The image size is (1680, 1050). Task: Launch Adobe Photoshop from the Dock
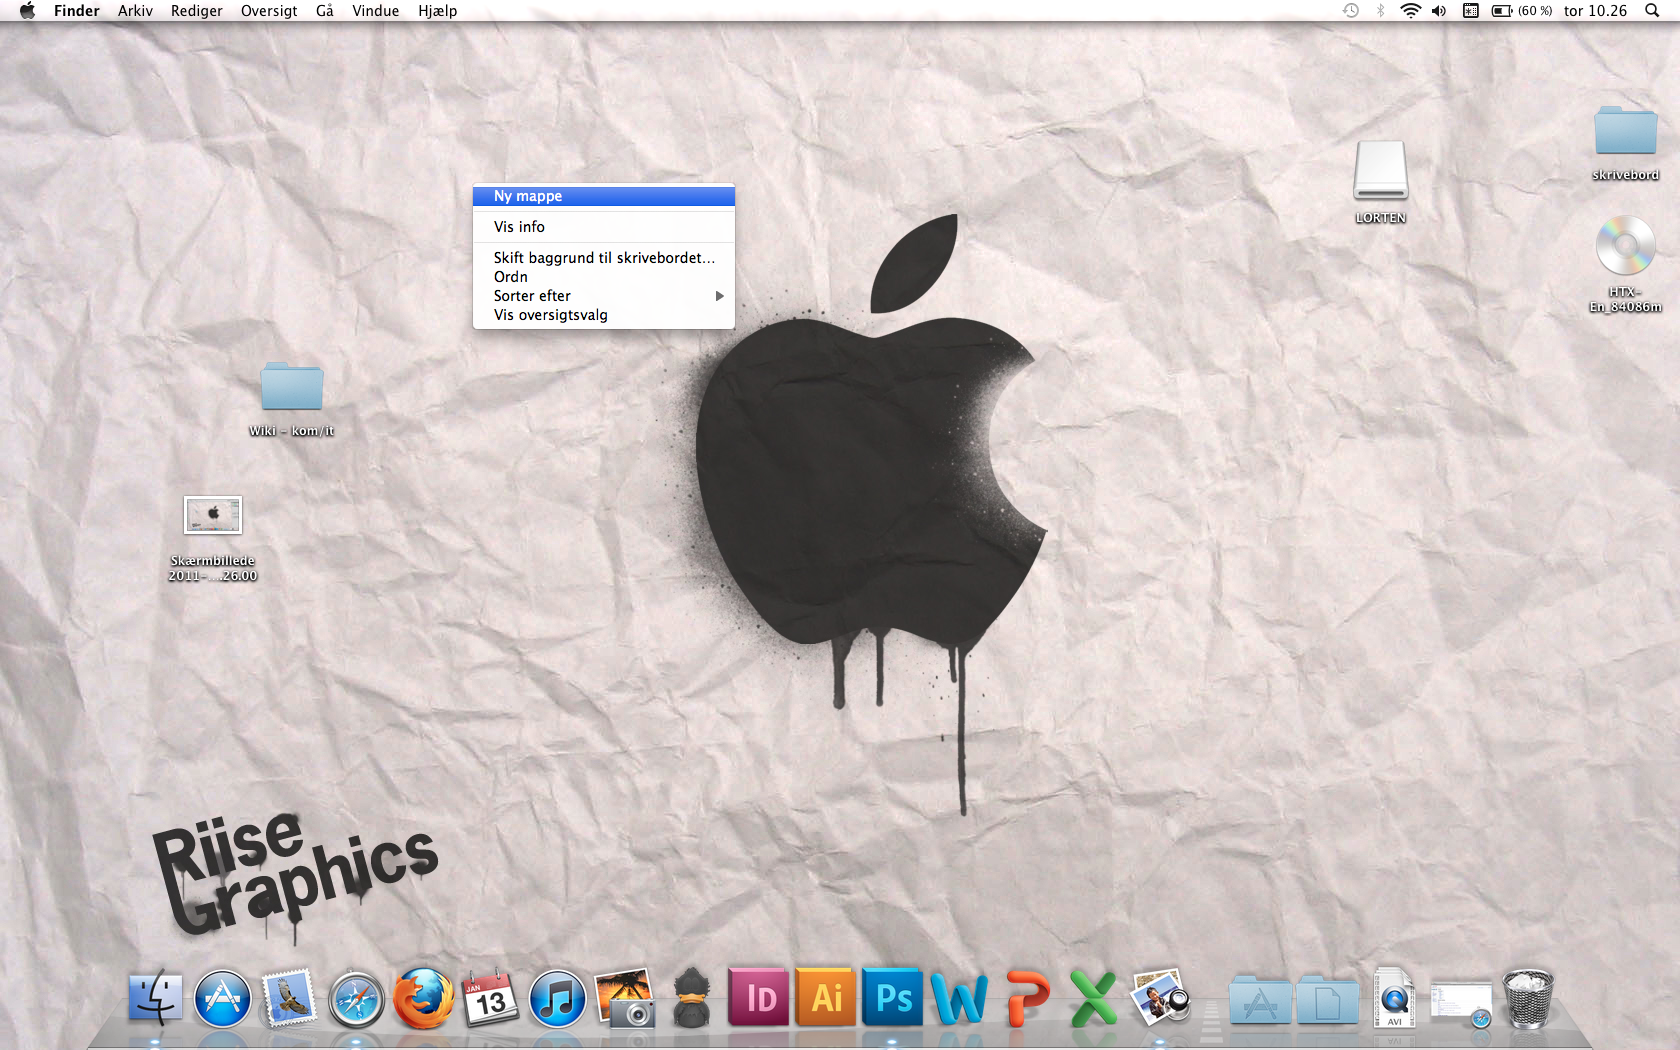pyautogui.click(x=893, y=998)
